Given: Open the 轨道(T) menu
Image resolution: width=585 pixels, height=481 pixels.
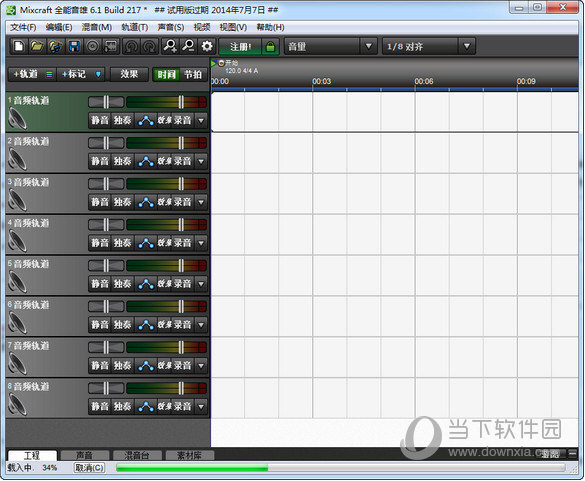Looking at the screenshot, I should pos(135,27).
